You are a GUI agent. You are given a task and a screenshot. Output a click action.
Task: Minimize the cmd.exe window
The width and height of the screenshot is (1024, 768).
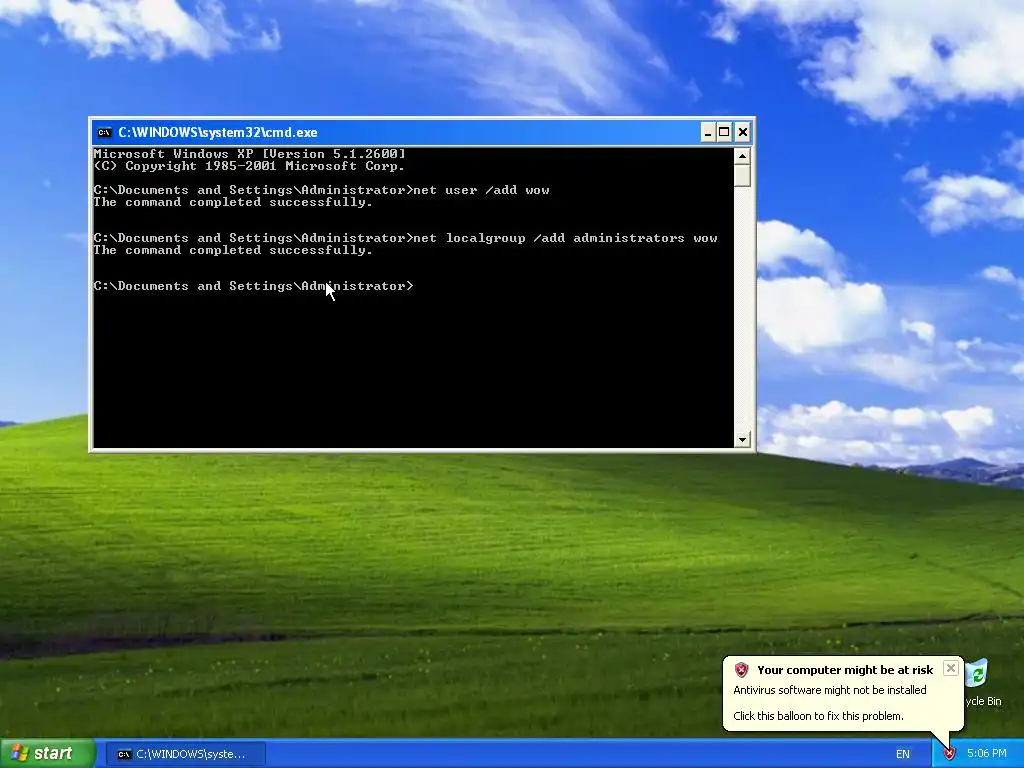point(708,133)
